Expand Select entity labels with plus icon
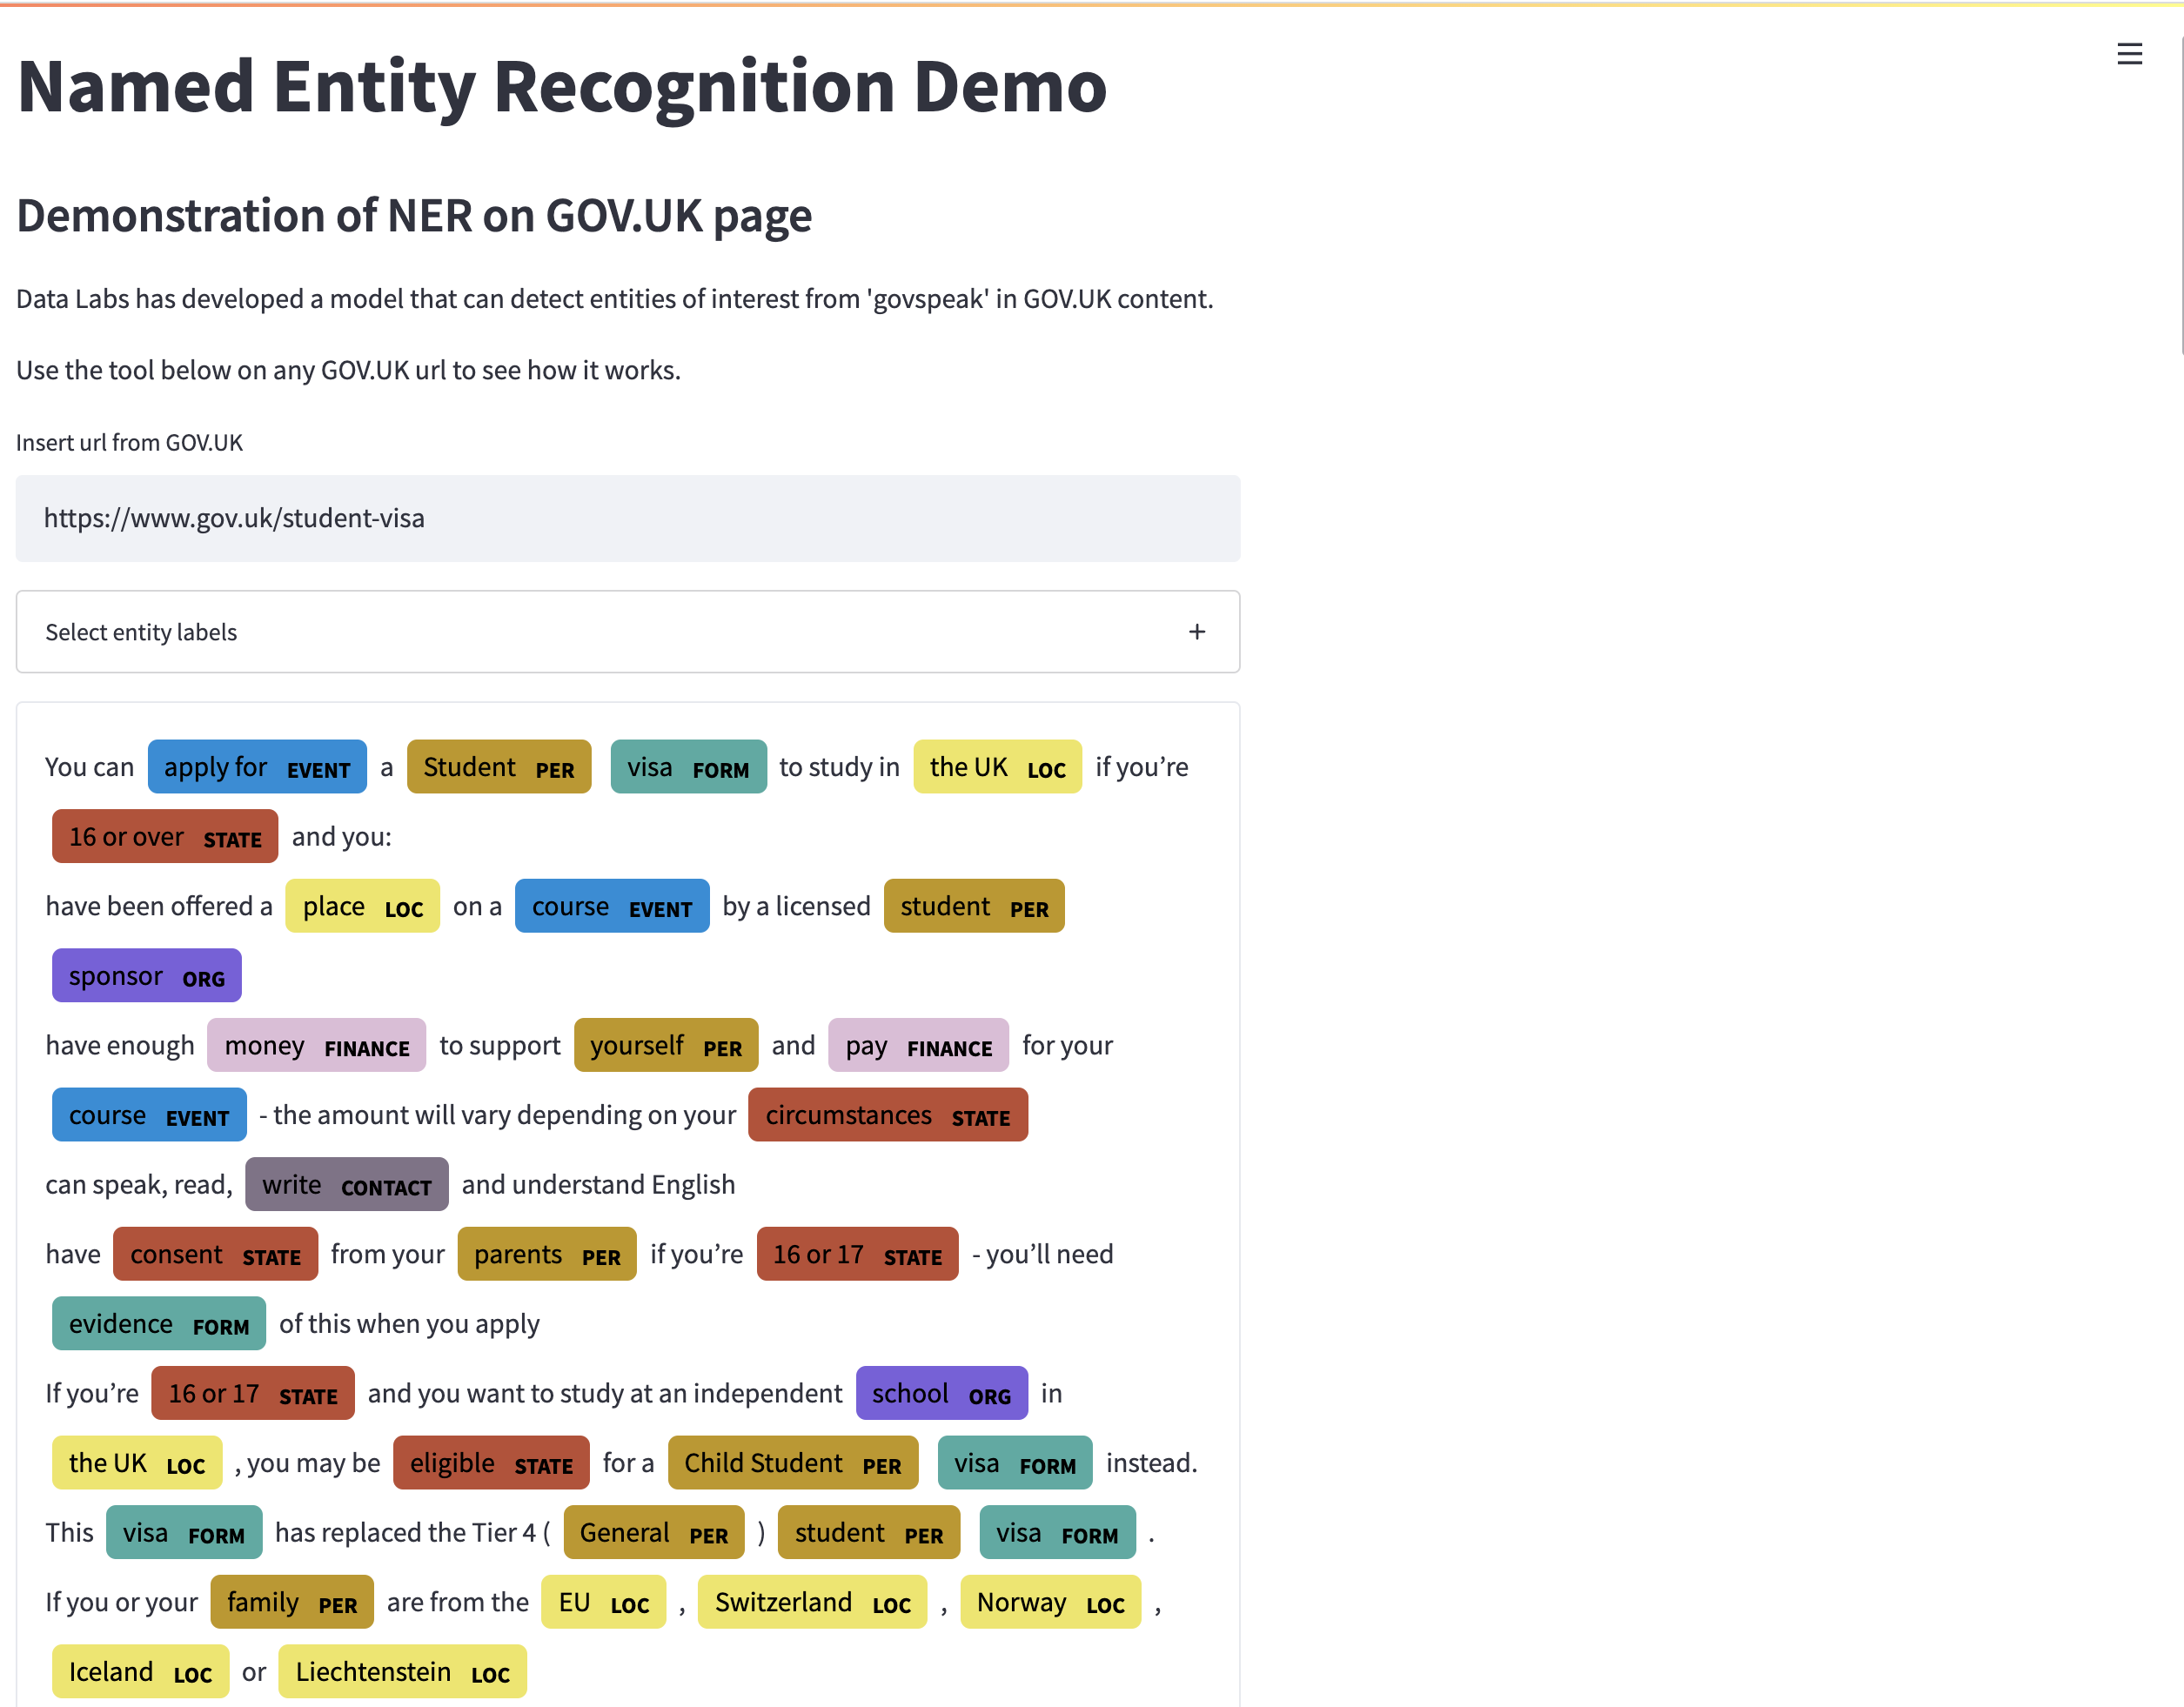2184x1707 pixels. 1196,632
